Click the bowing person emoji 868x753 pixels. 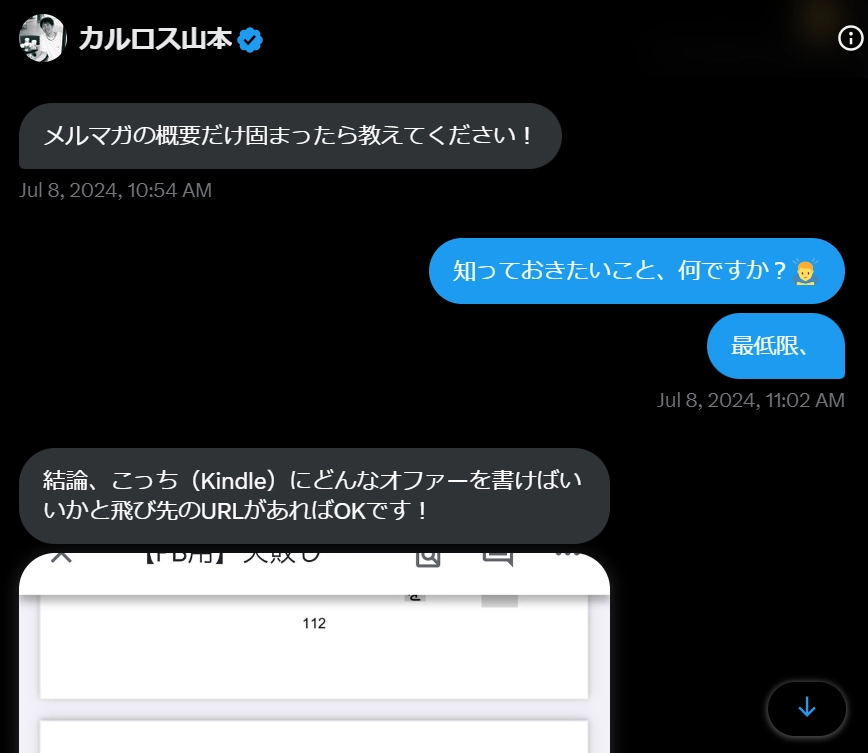tap(805, 272)
